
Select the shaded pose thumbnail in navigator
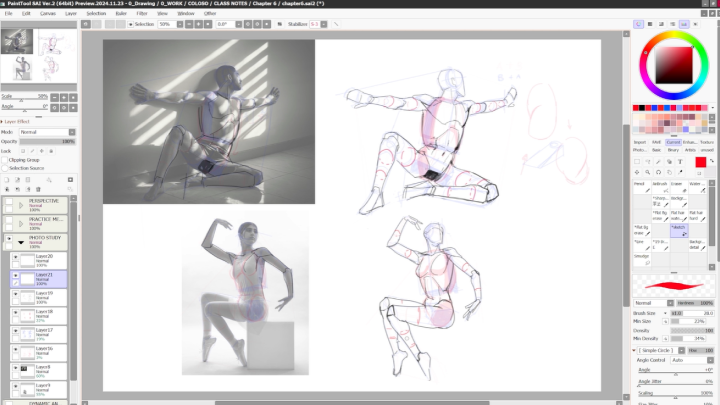tap(17, 42)
